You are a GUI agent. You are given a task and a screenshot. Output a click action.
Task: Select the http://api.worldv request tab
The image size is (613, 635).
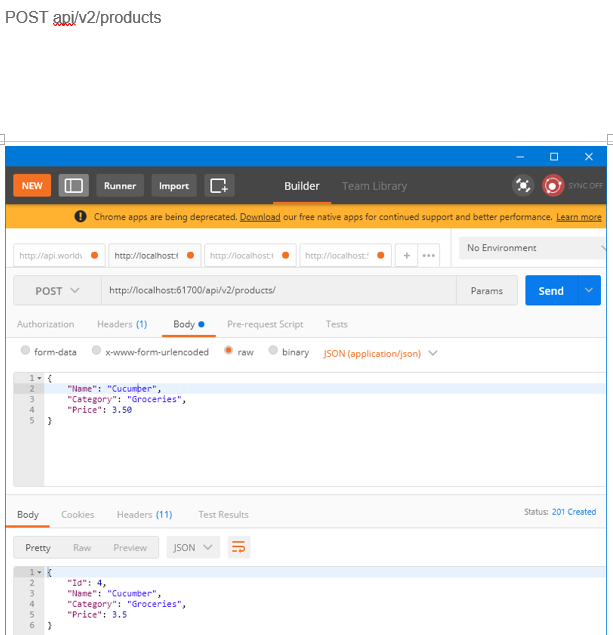click(x=59, y=256)
